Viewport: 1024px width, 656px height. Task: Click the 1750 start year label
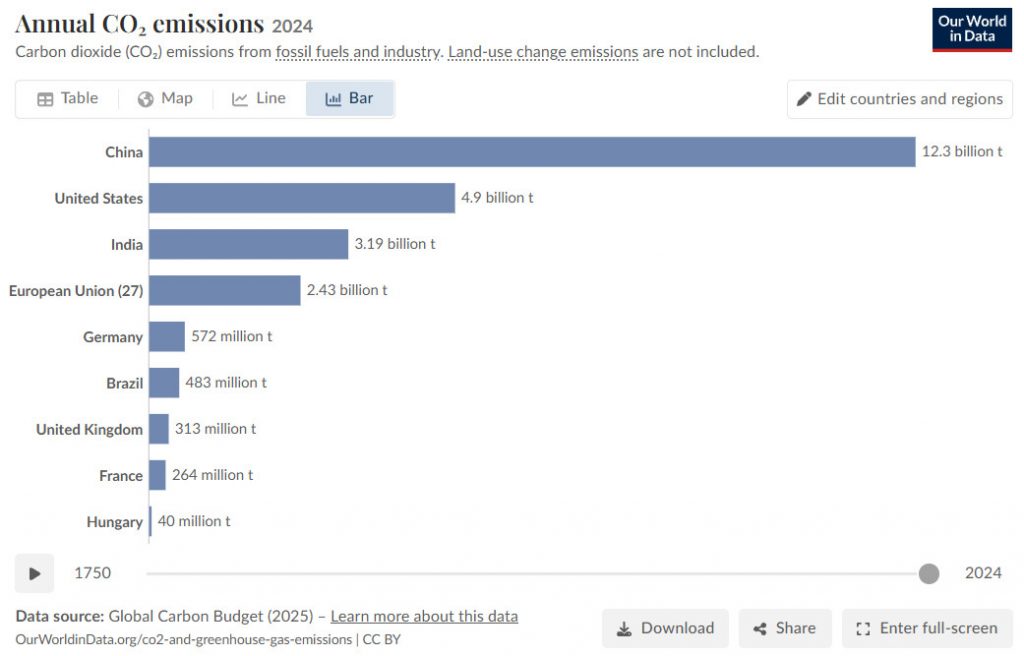pos(93,573)
